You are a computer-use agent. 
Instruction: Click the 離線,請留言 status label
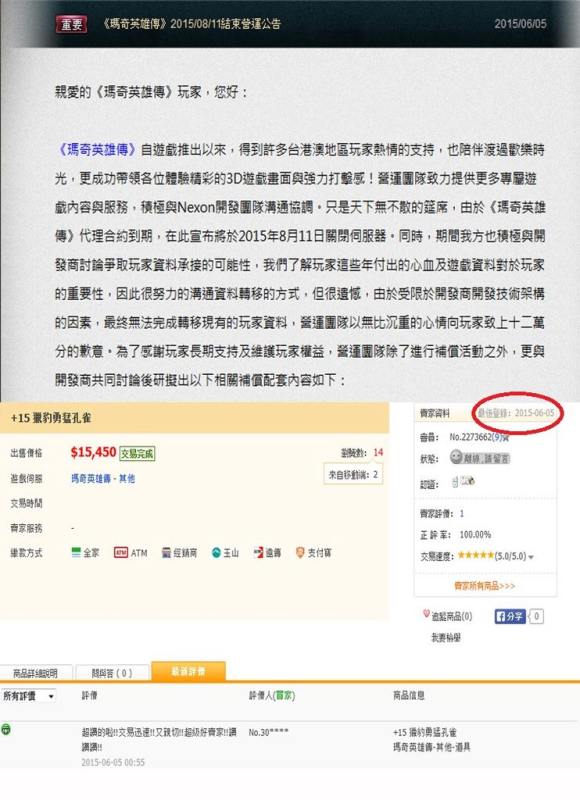click(486, 459)
